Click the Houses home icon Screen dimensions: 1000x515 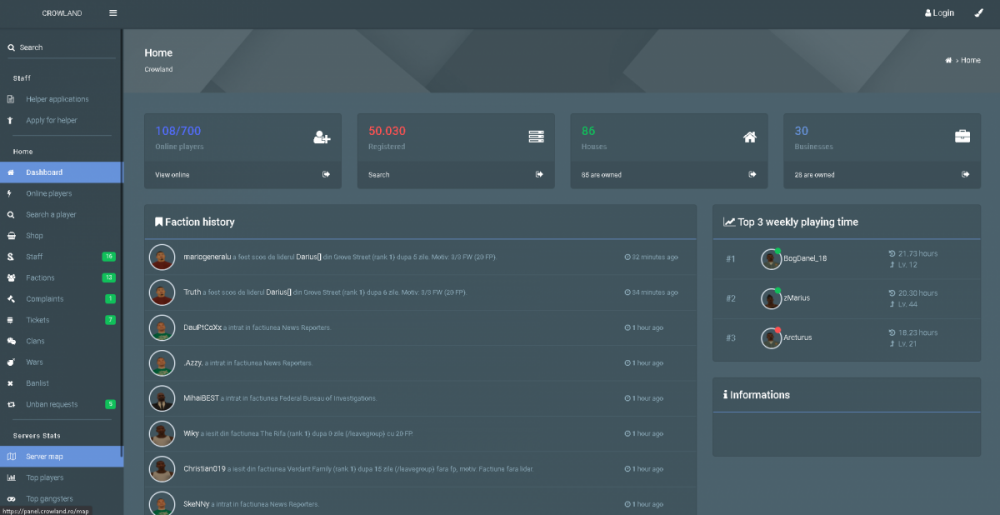click(x=749, y=137)
